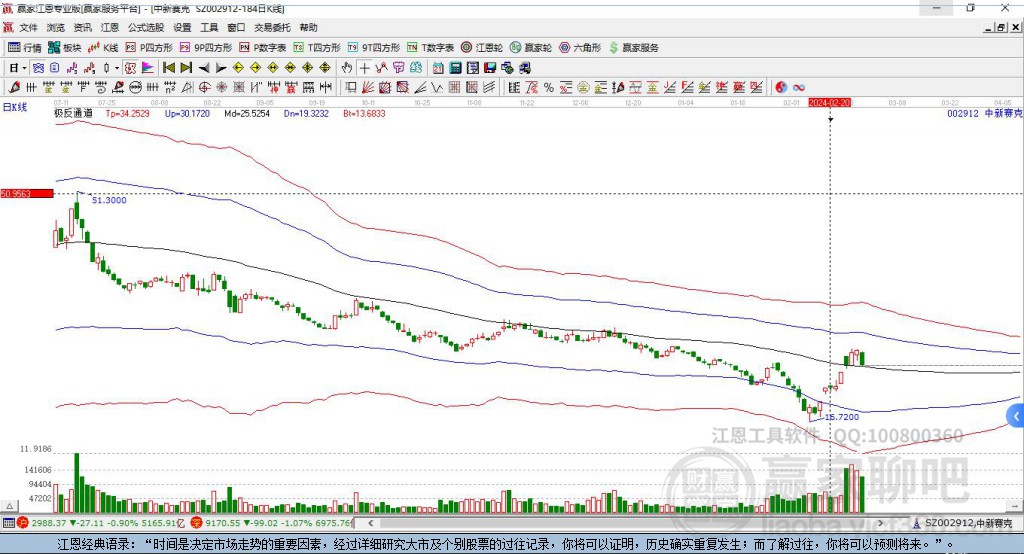This screenshot has width=1024, height=554.
Task: Click the Tp=34.2529 value
Action: 127,114
